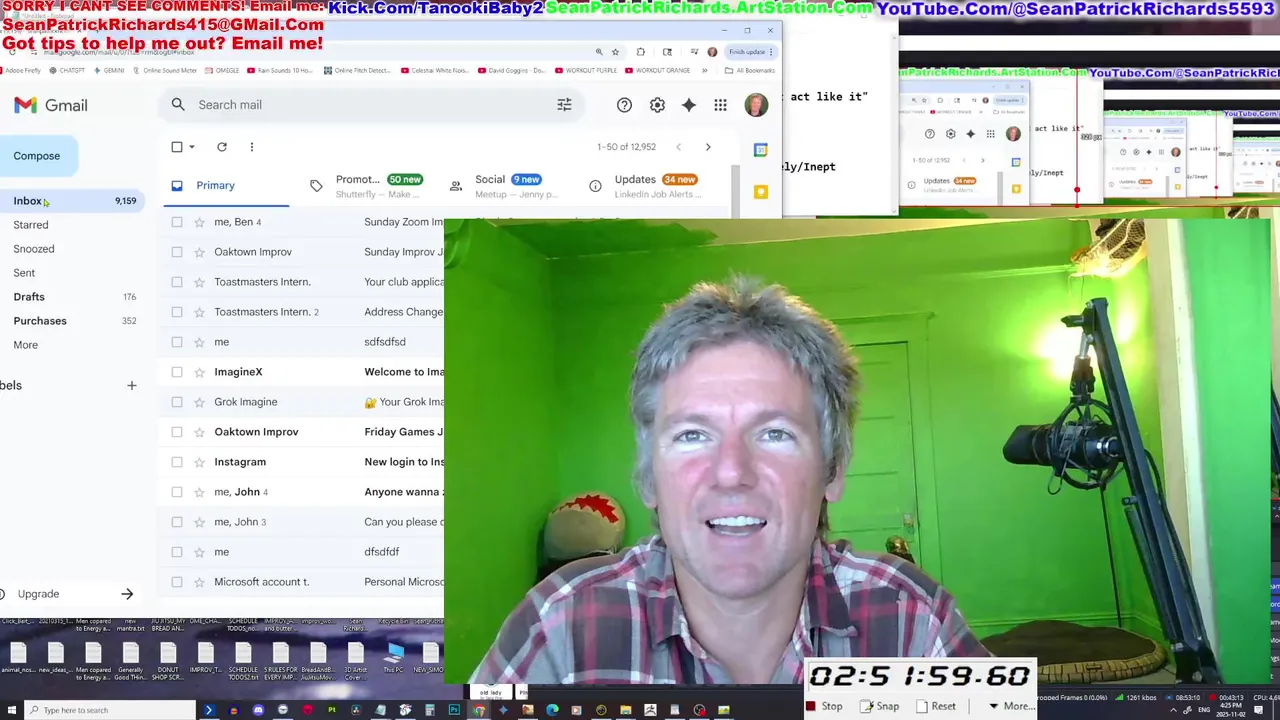Open Photoshop from the Windows taskbar

(454, 710)
